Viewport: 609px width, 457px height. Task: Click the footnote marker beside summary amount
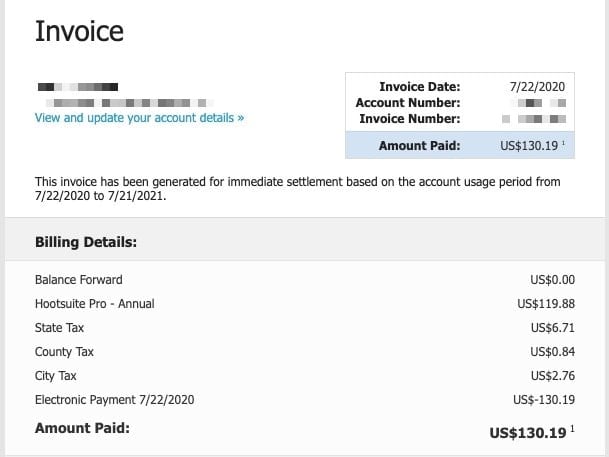564,143
